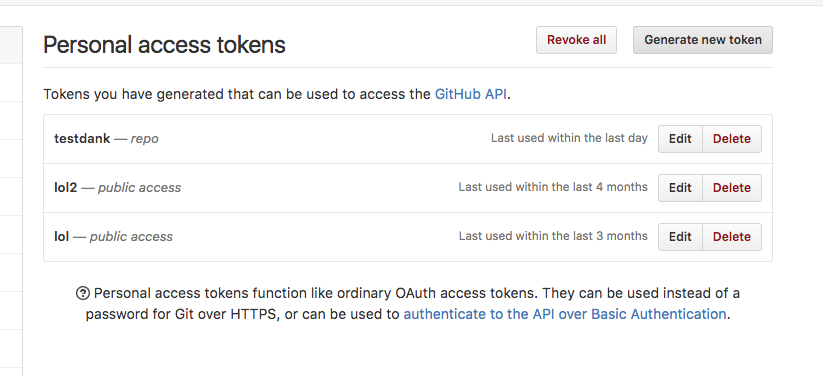
Task: Select the lol2 token name
Action: (x=66, y=187)
